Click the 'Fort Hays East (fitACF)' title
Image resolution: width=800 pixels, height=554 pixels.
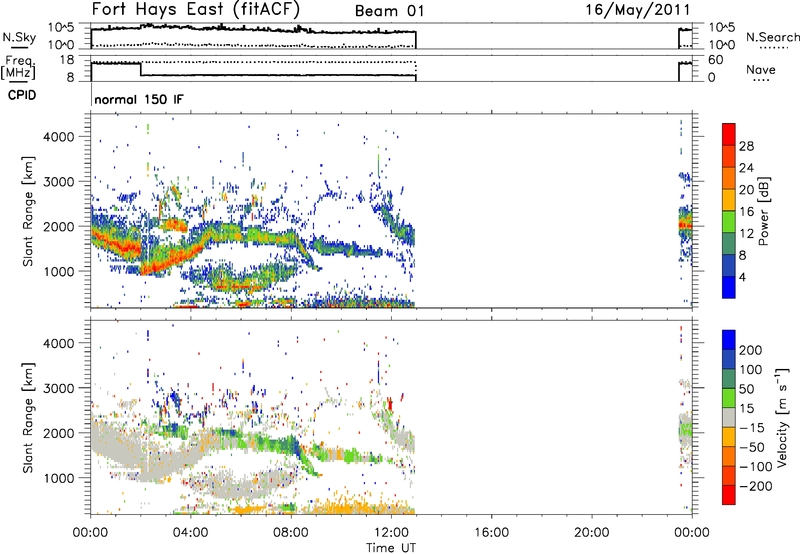195,10
